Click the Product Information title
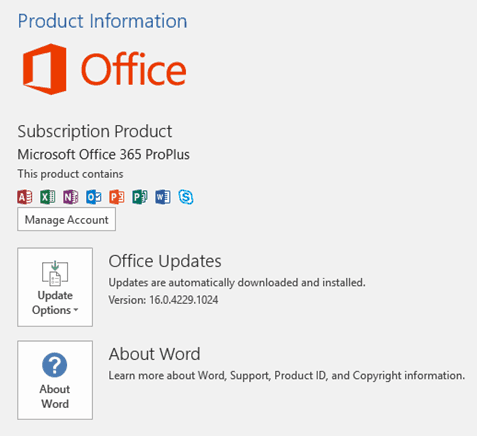This screenshot has height=436, width=477. (102, 21)
